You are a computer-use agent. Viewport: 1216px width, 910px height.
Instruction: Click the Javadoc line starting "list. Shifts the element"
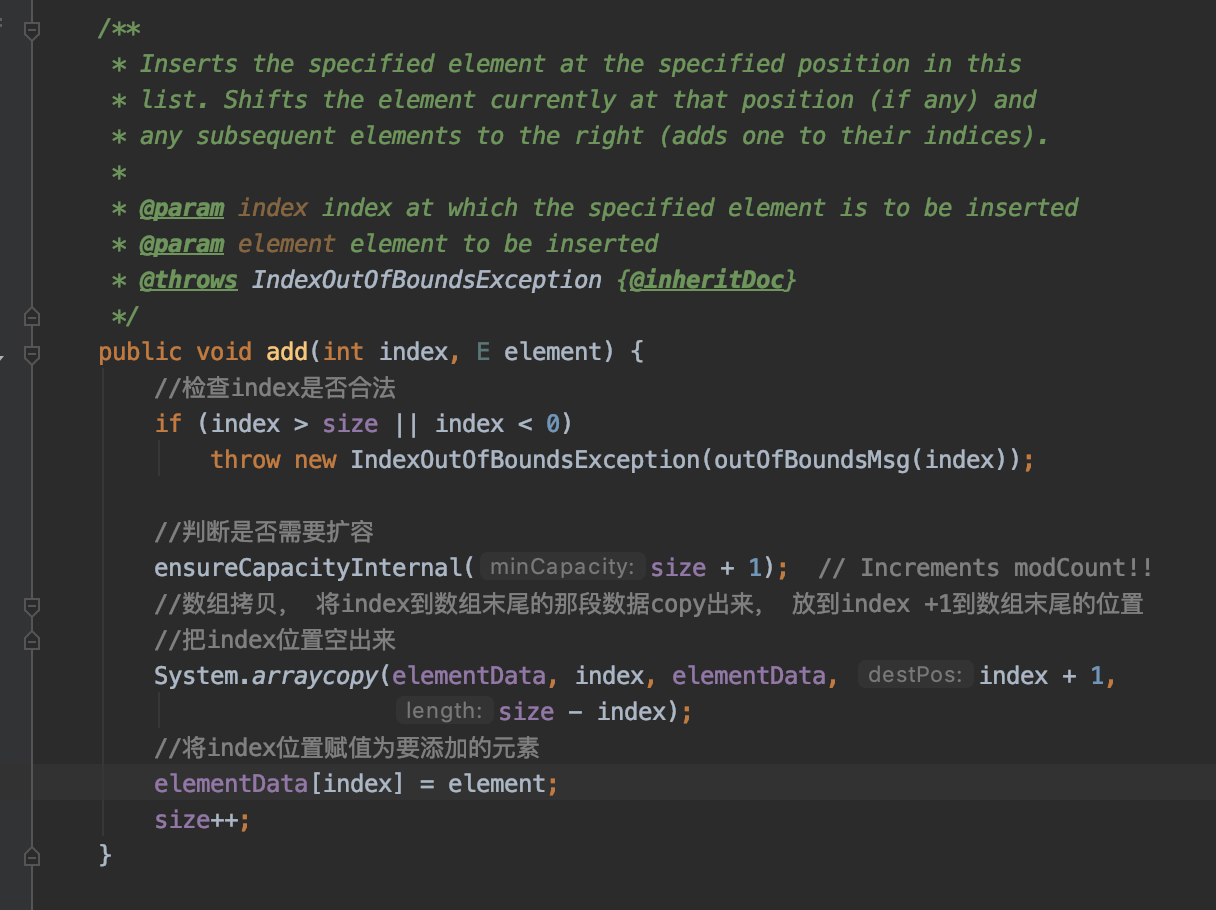[587, 100]
